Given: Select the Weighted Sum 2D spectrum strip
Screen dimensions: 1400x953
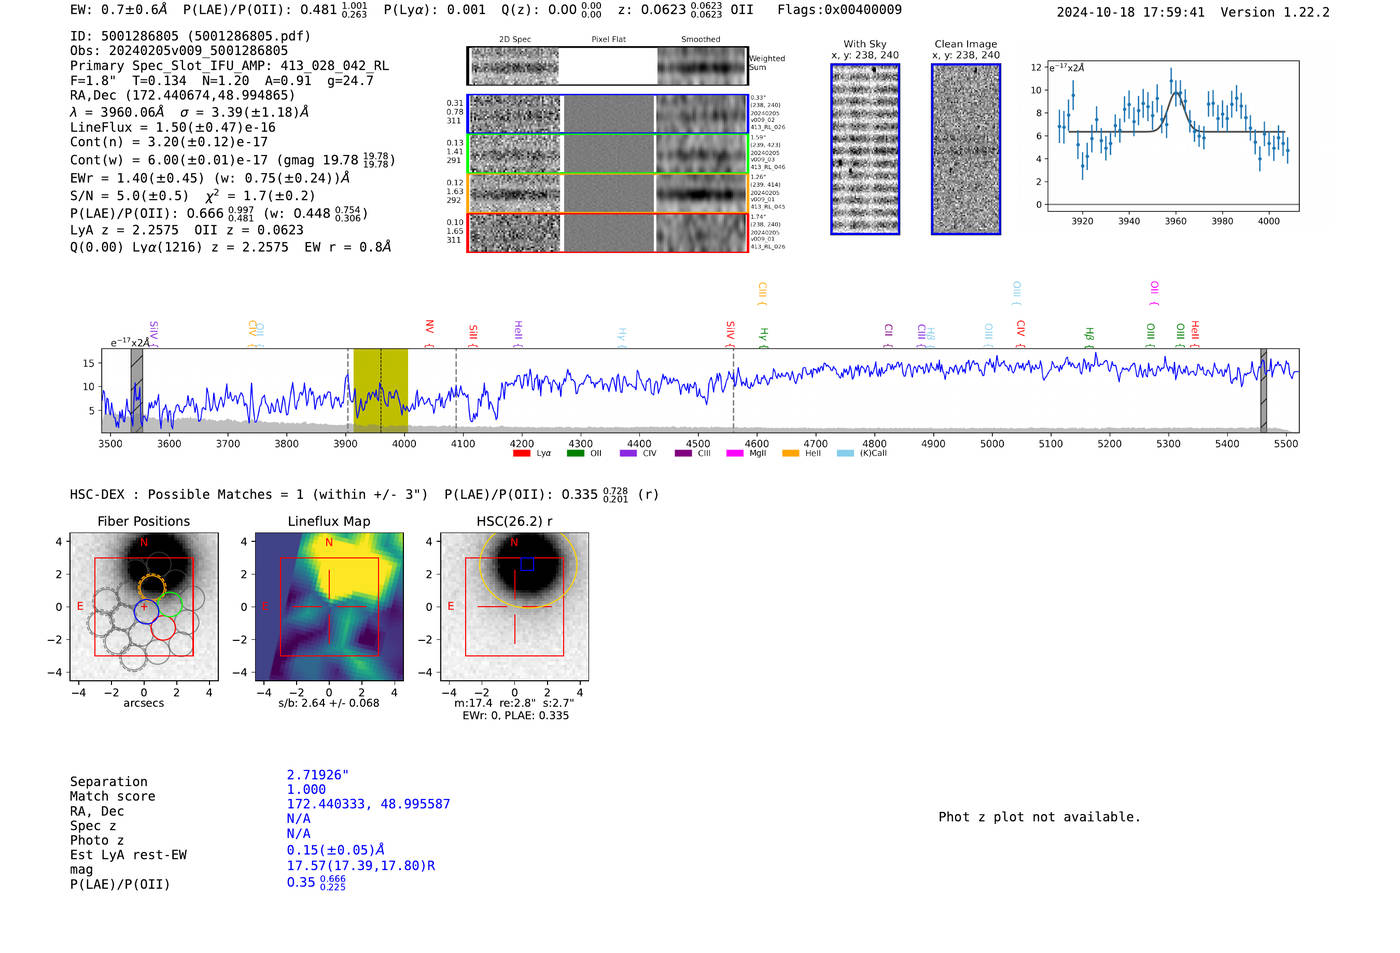Looking at the screenshot, I should [x=607, y=66].
